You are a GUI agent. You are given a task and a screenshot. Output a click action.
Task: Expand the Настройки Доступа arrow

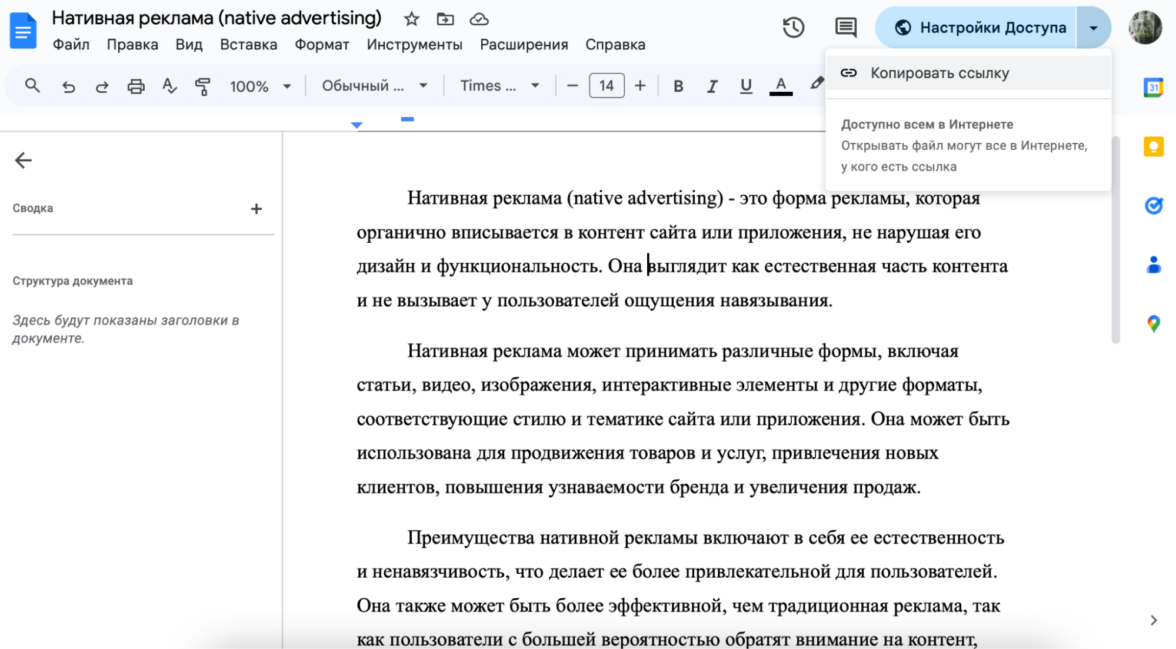tap(1094, 27)
